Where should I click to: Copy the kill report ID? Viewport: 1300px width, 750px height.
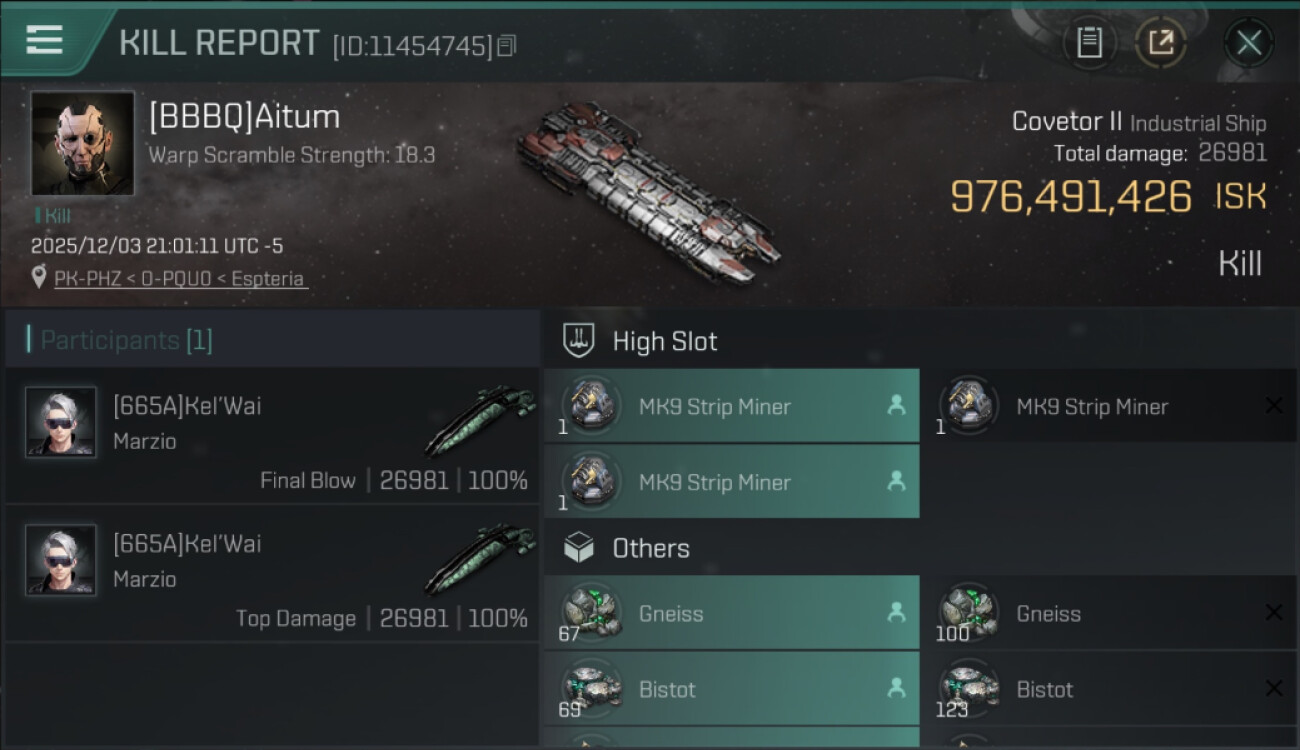coord(507,46)
